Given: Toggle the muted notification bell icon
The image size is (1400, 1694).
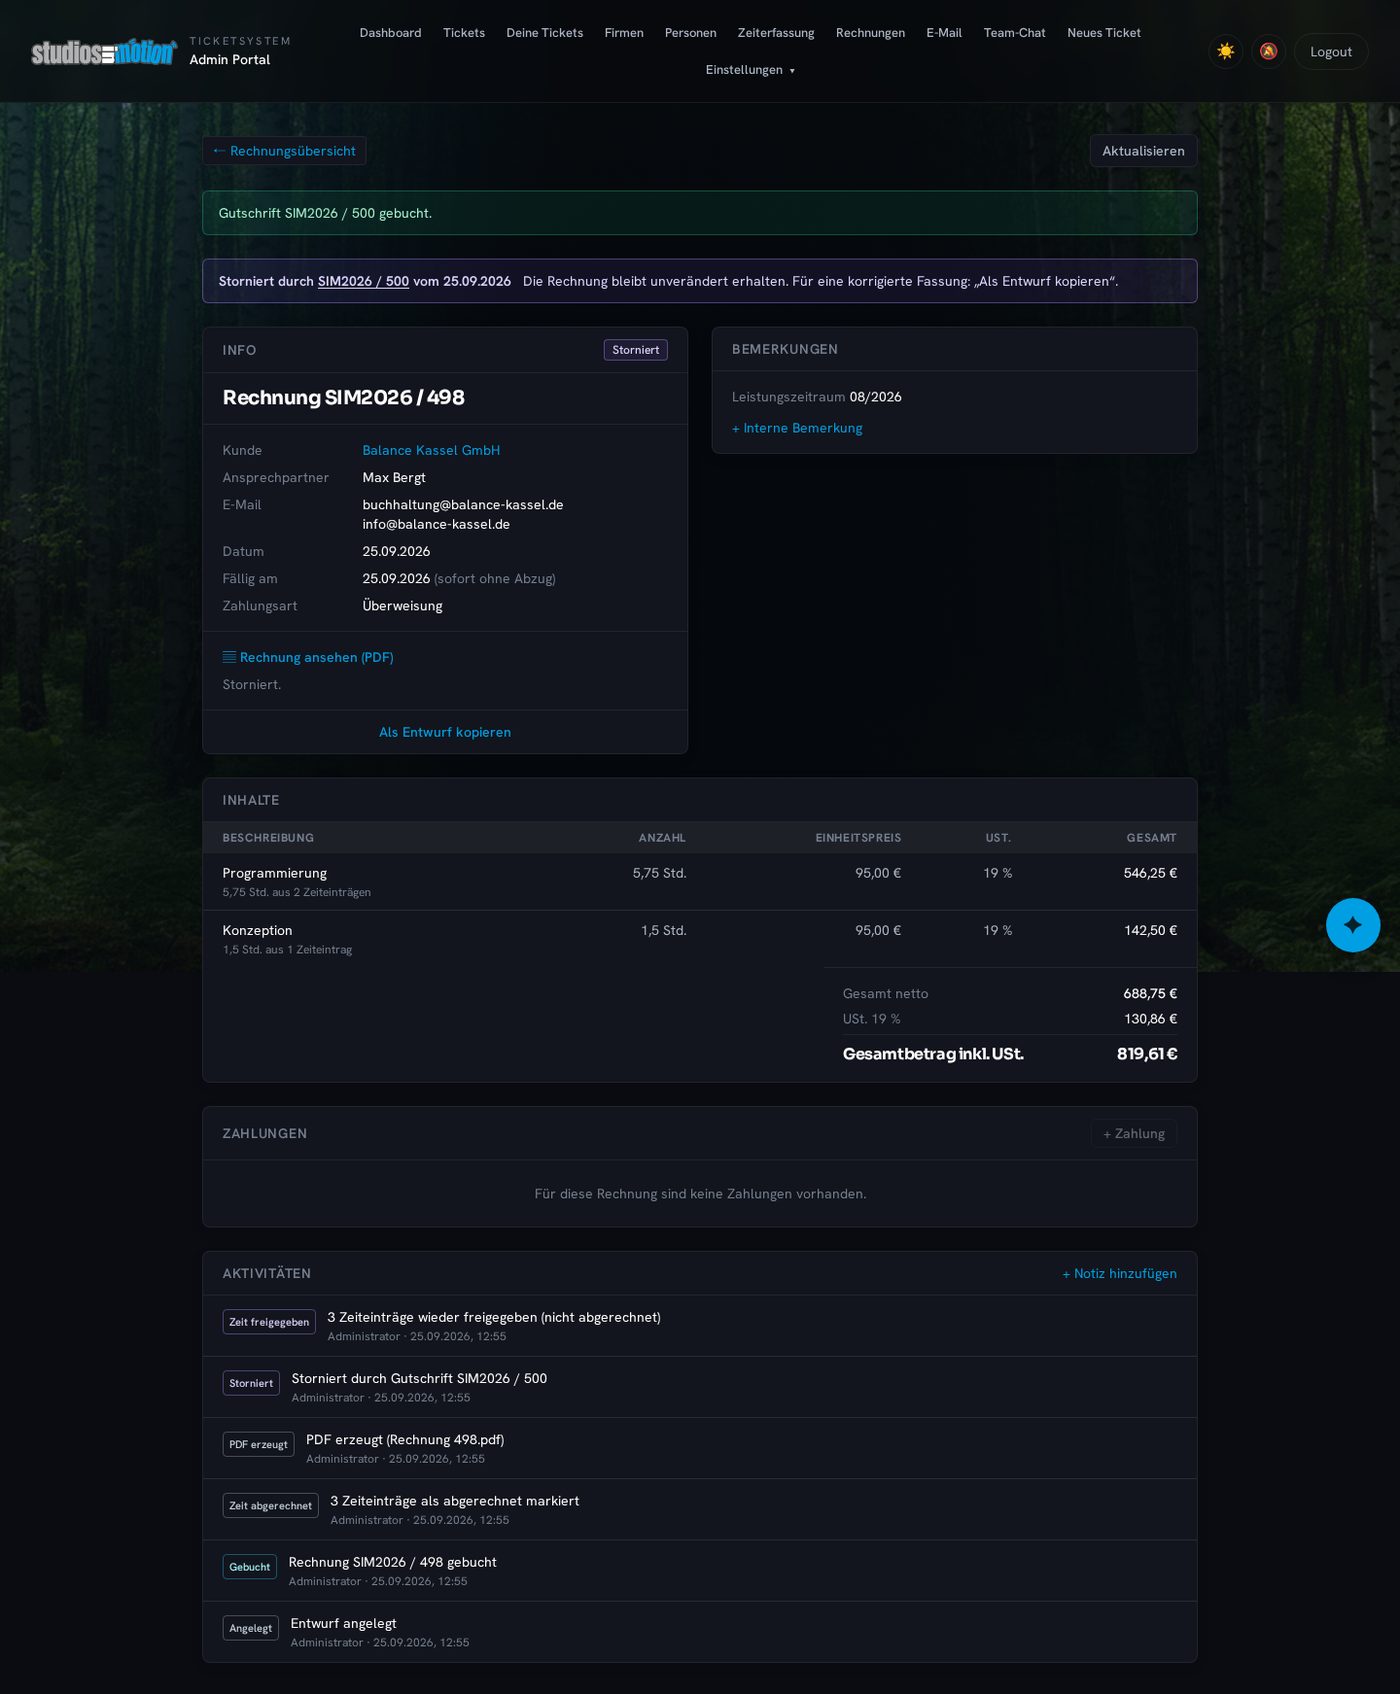Looking at the screenshot, I should pyautogui.click(x=1268, y=51).
